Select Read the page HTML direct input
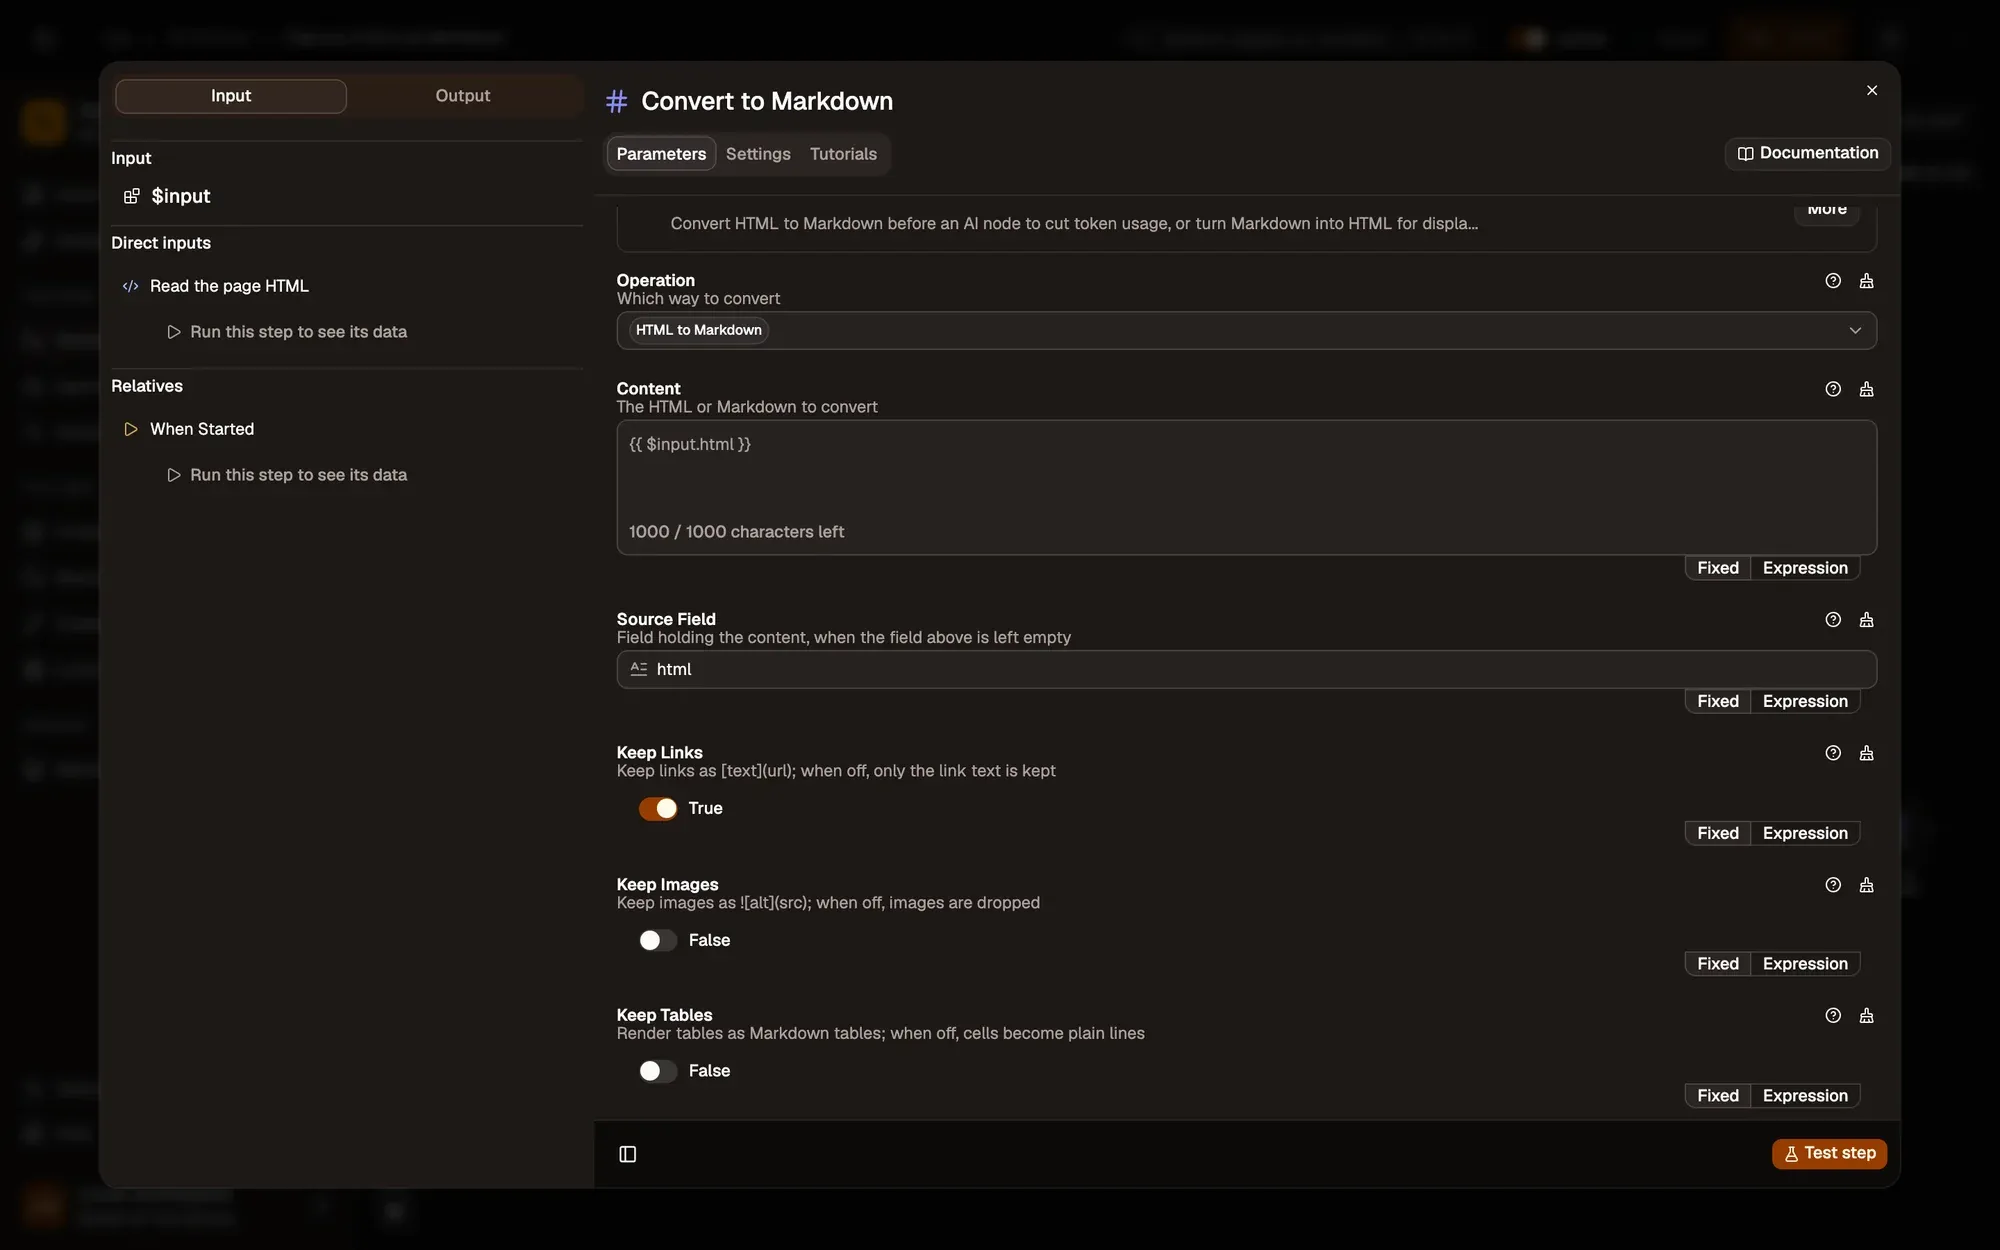This screenshot has width=2000, height=1250. (229, 286)
